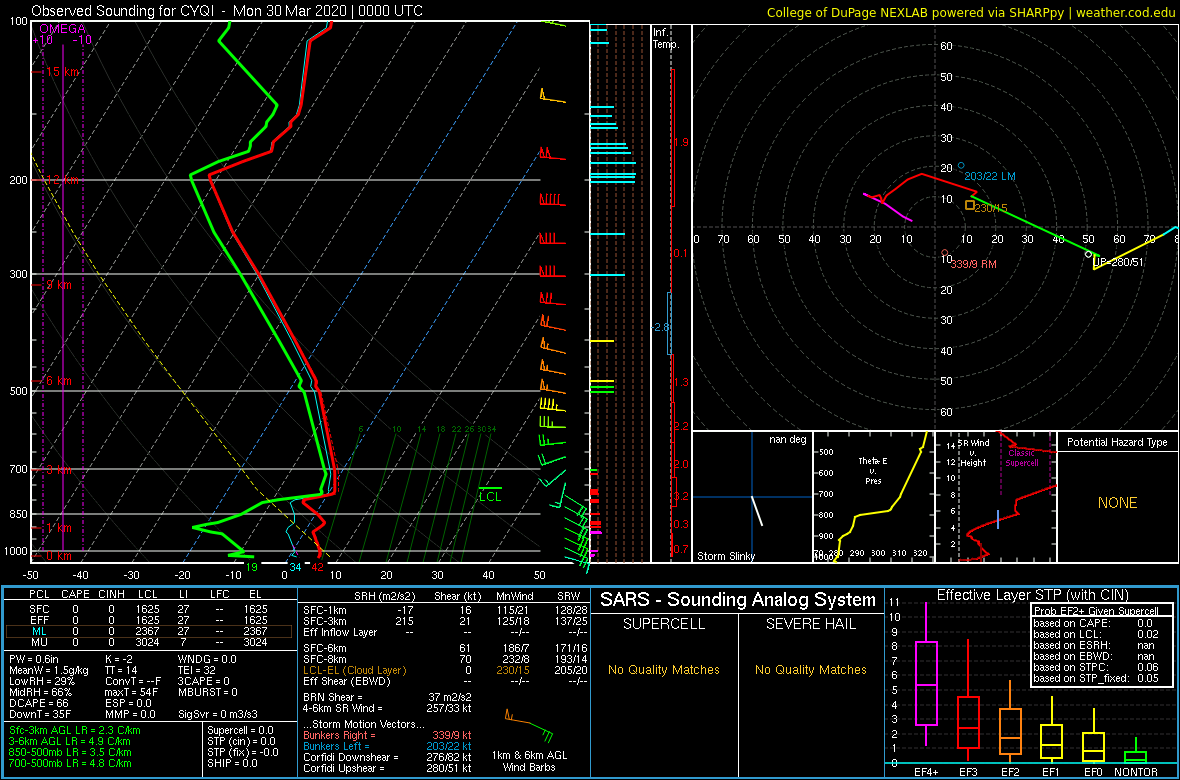This screenshot has height=780, width=1180.
Task: Click the Storm Slinky panel
Action: [752, 497]
